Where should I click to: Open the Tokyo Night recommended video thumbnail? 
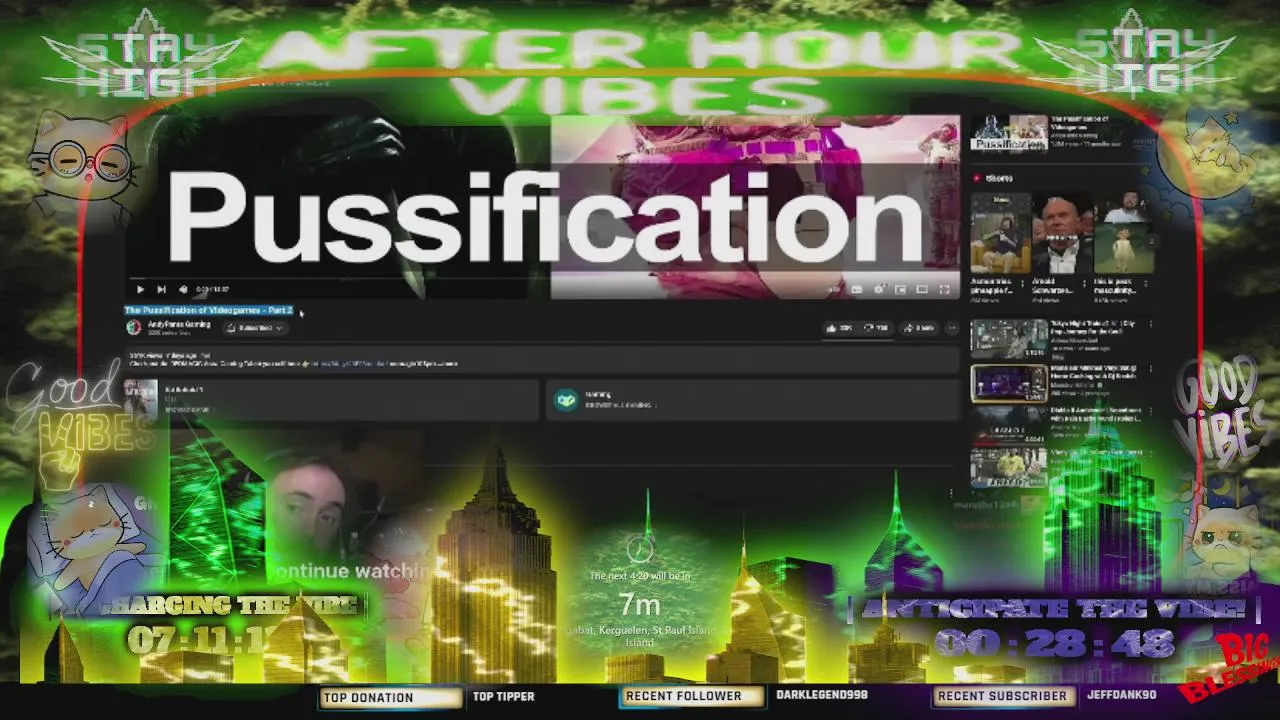click(x=1009, y=339)
